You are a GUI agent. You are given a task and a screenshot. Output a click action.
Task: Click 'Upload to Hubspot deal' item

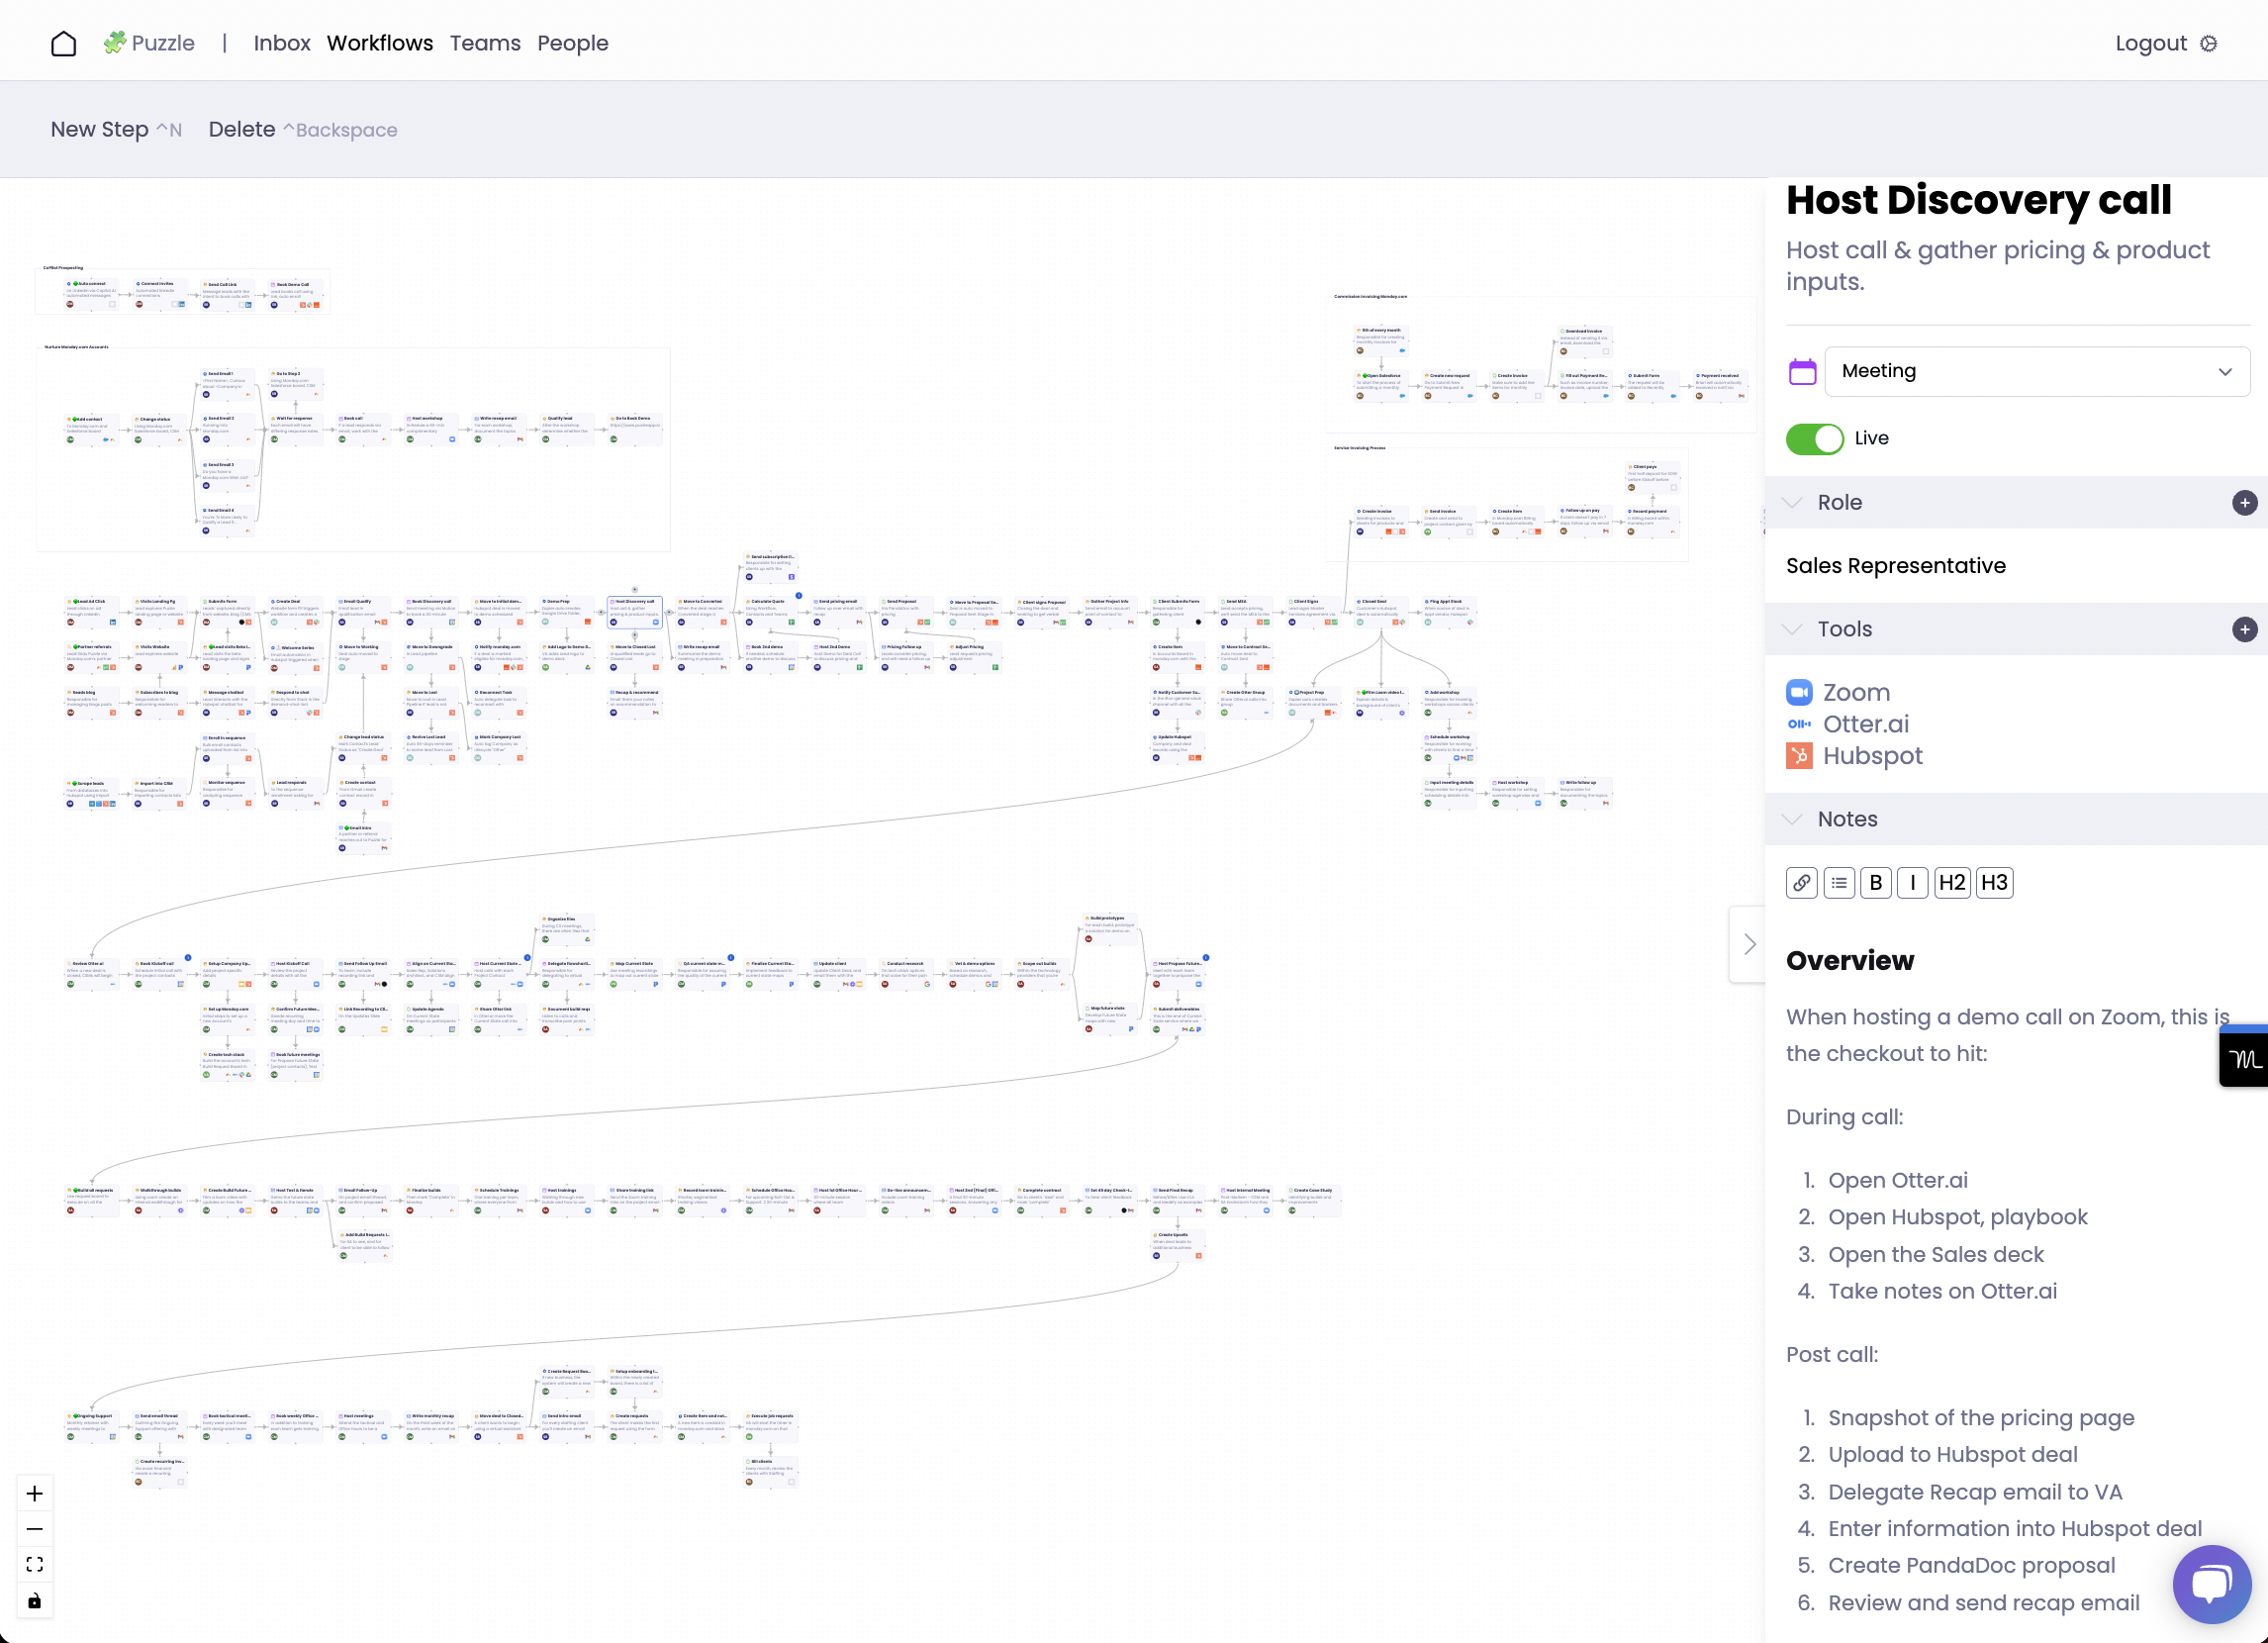(x=1953, y=1454)
